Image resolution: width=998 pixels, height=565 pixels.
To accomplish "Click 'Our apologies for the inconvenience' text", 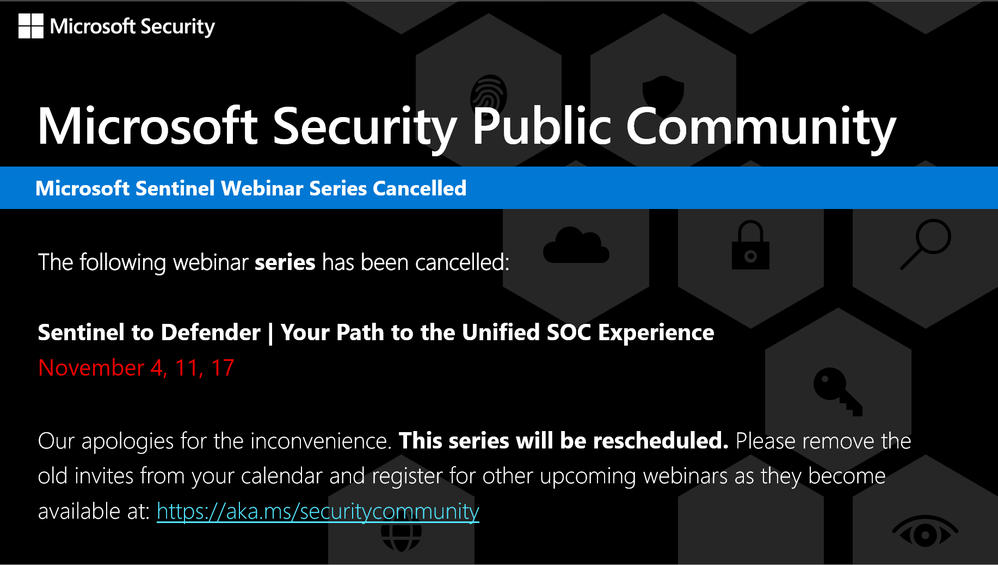I will [x=214, y=441].
